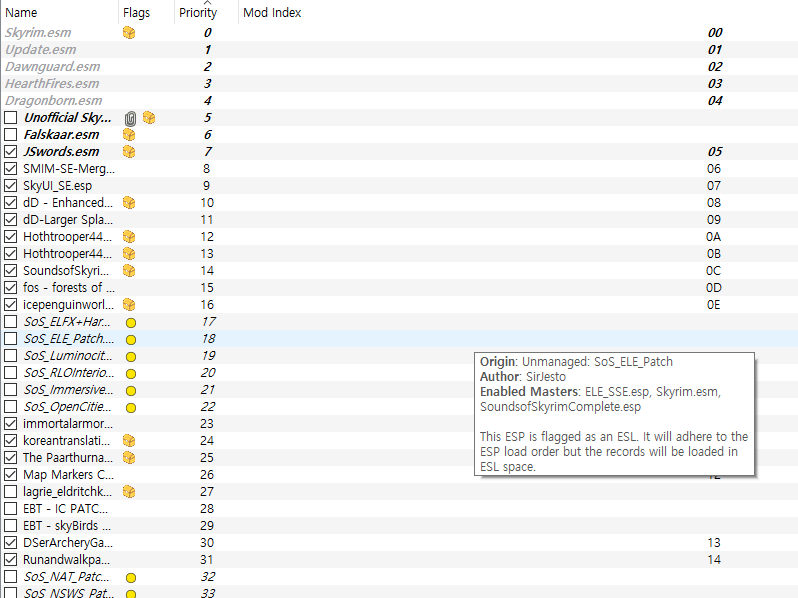
Task: Tick the Falskaar.esm checkbox
Action: click(x=11, y=135)
